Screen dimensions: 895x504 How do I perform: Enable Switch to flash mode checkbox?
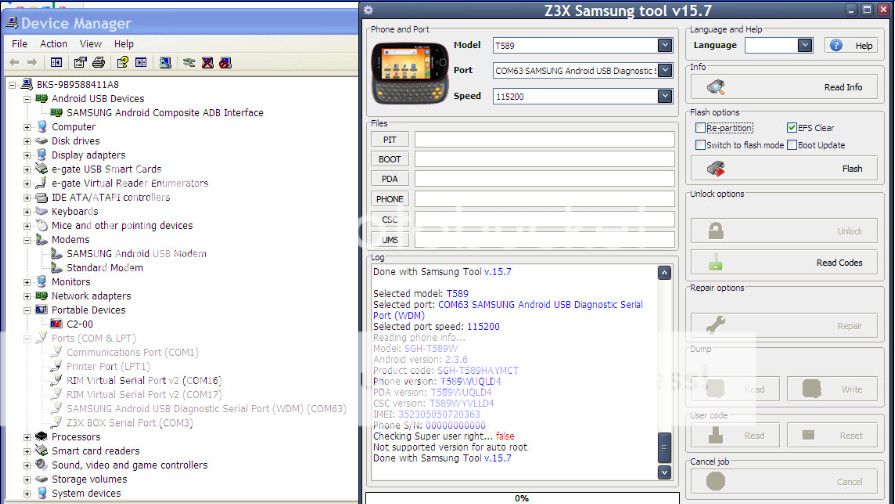[700, 144]
